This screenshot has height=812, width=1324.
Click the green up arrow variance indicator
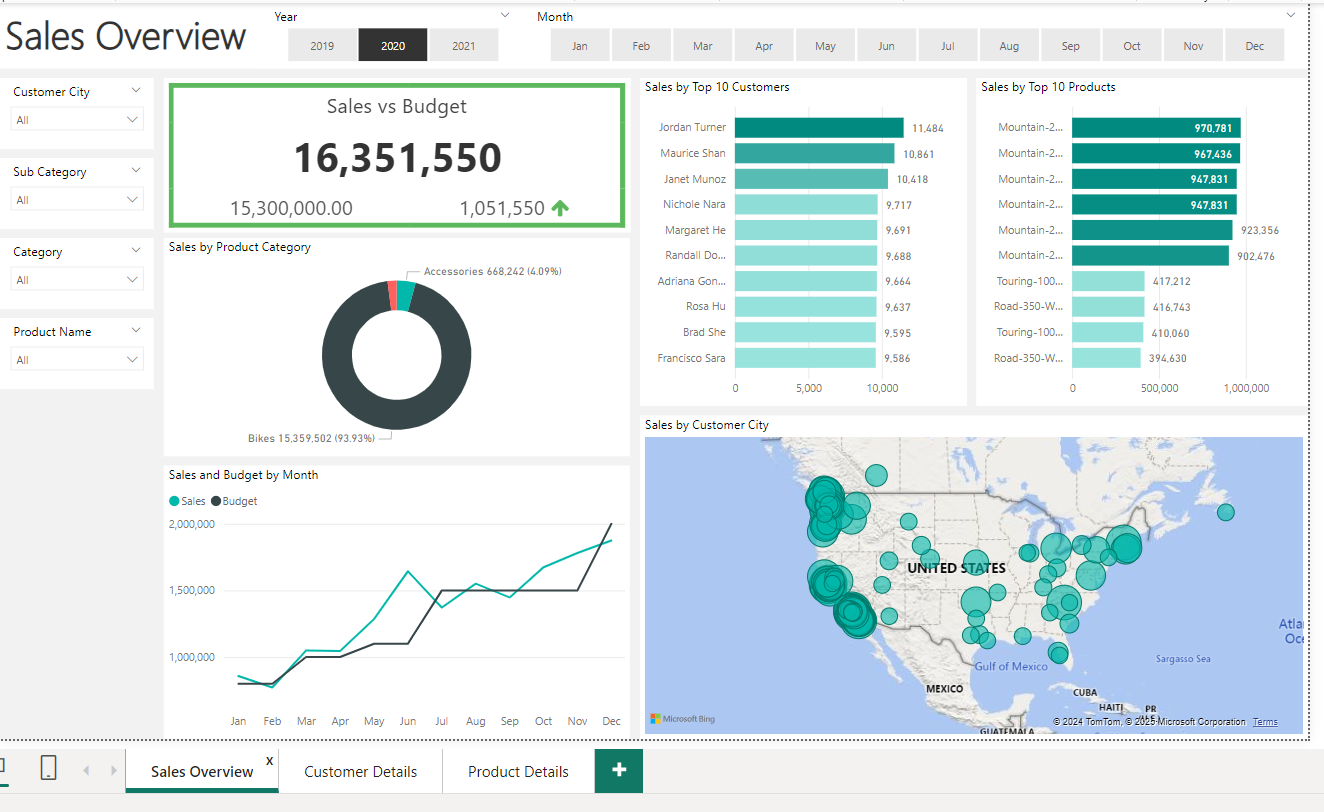tap(560, 208)
